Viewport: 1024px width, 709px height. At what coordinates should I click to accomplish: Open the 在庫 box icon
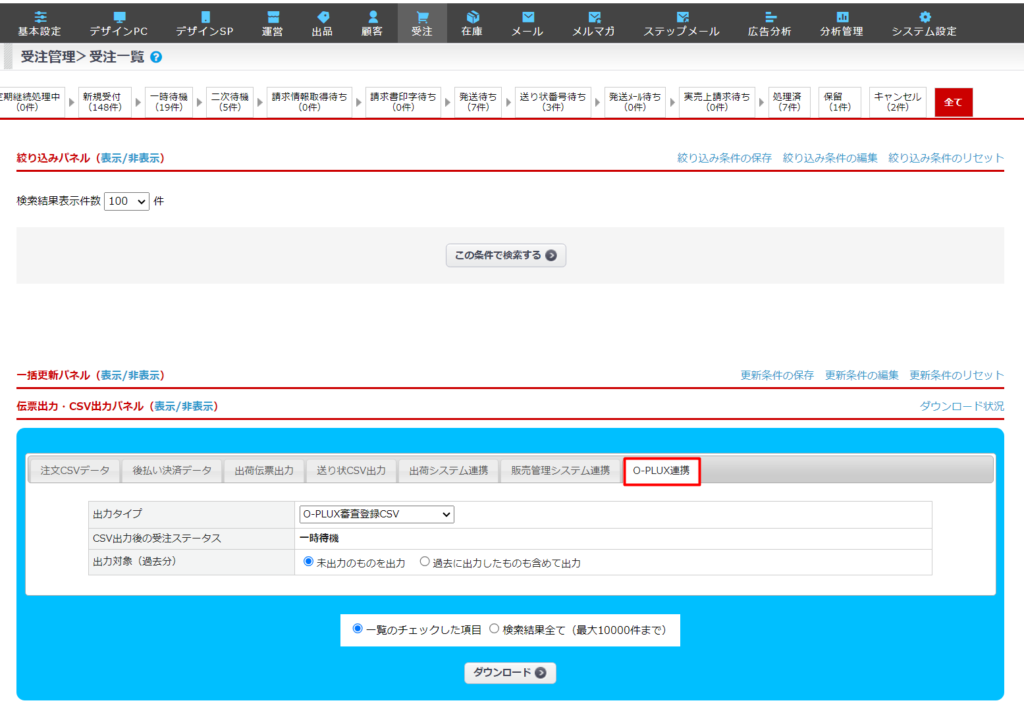pyautogui.click(x=472, y=17)
